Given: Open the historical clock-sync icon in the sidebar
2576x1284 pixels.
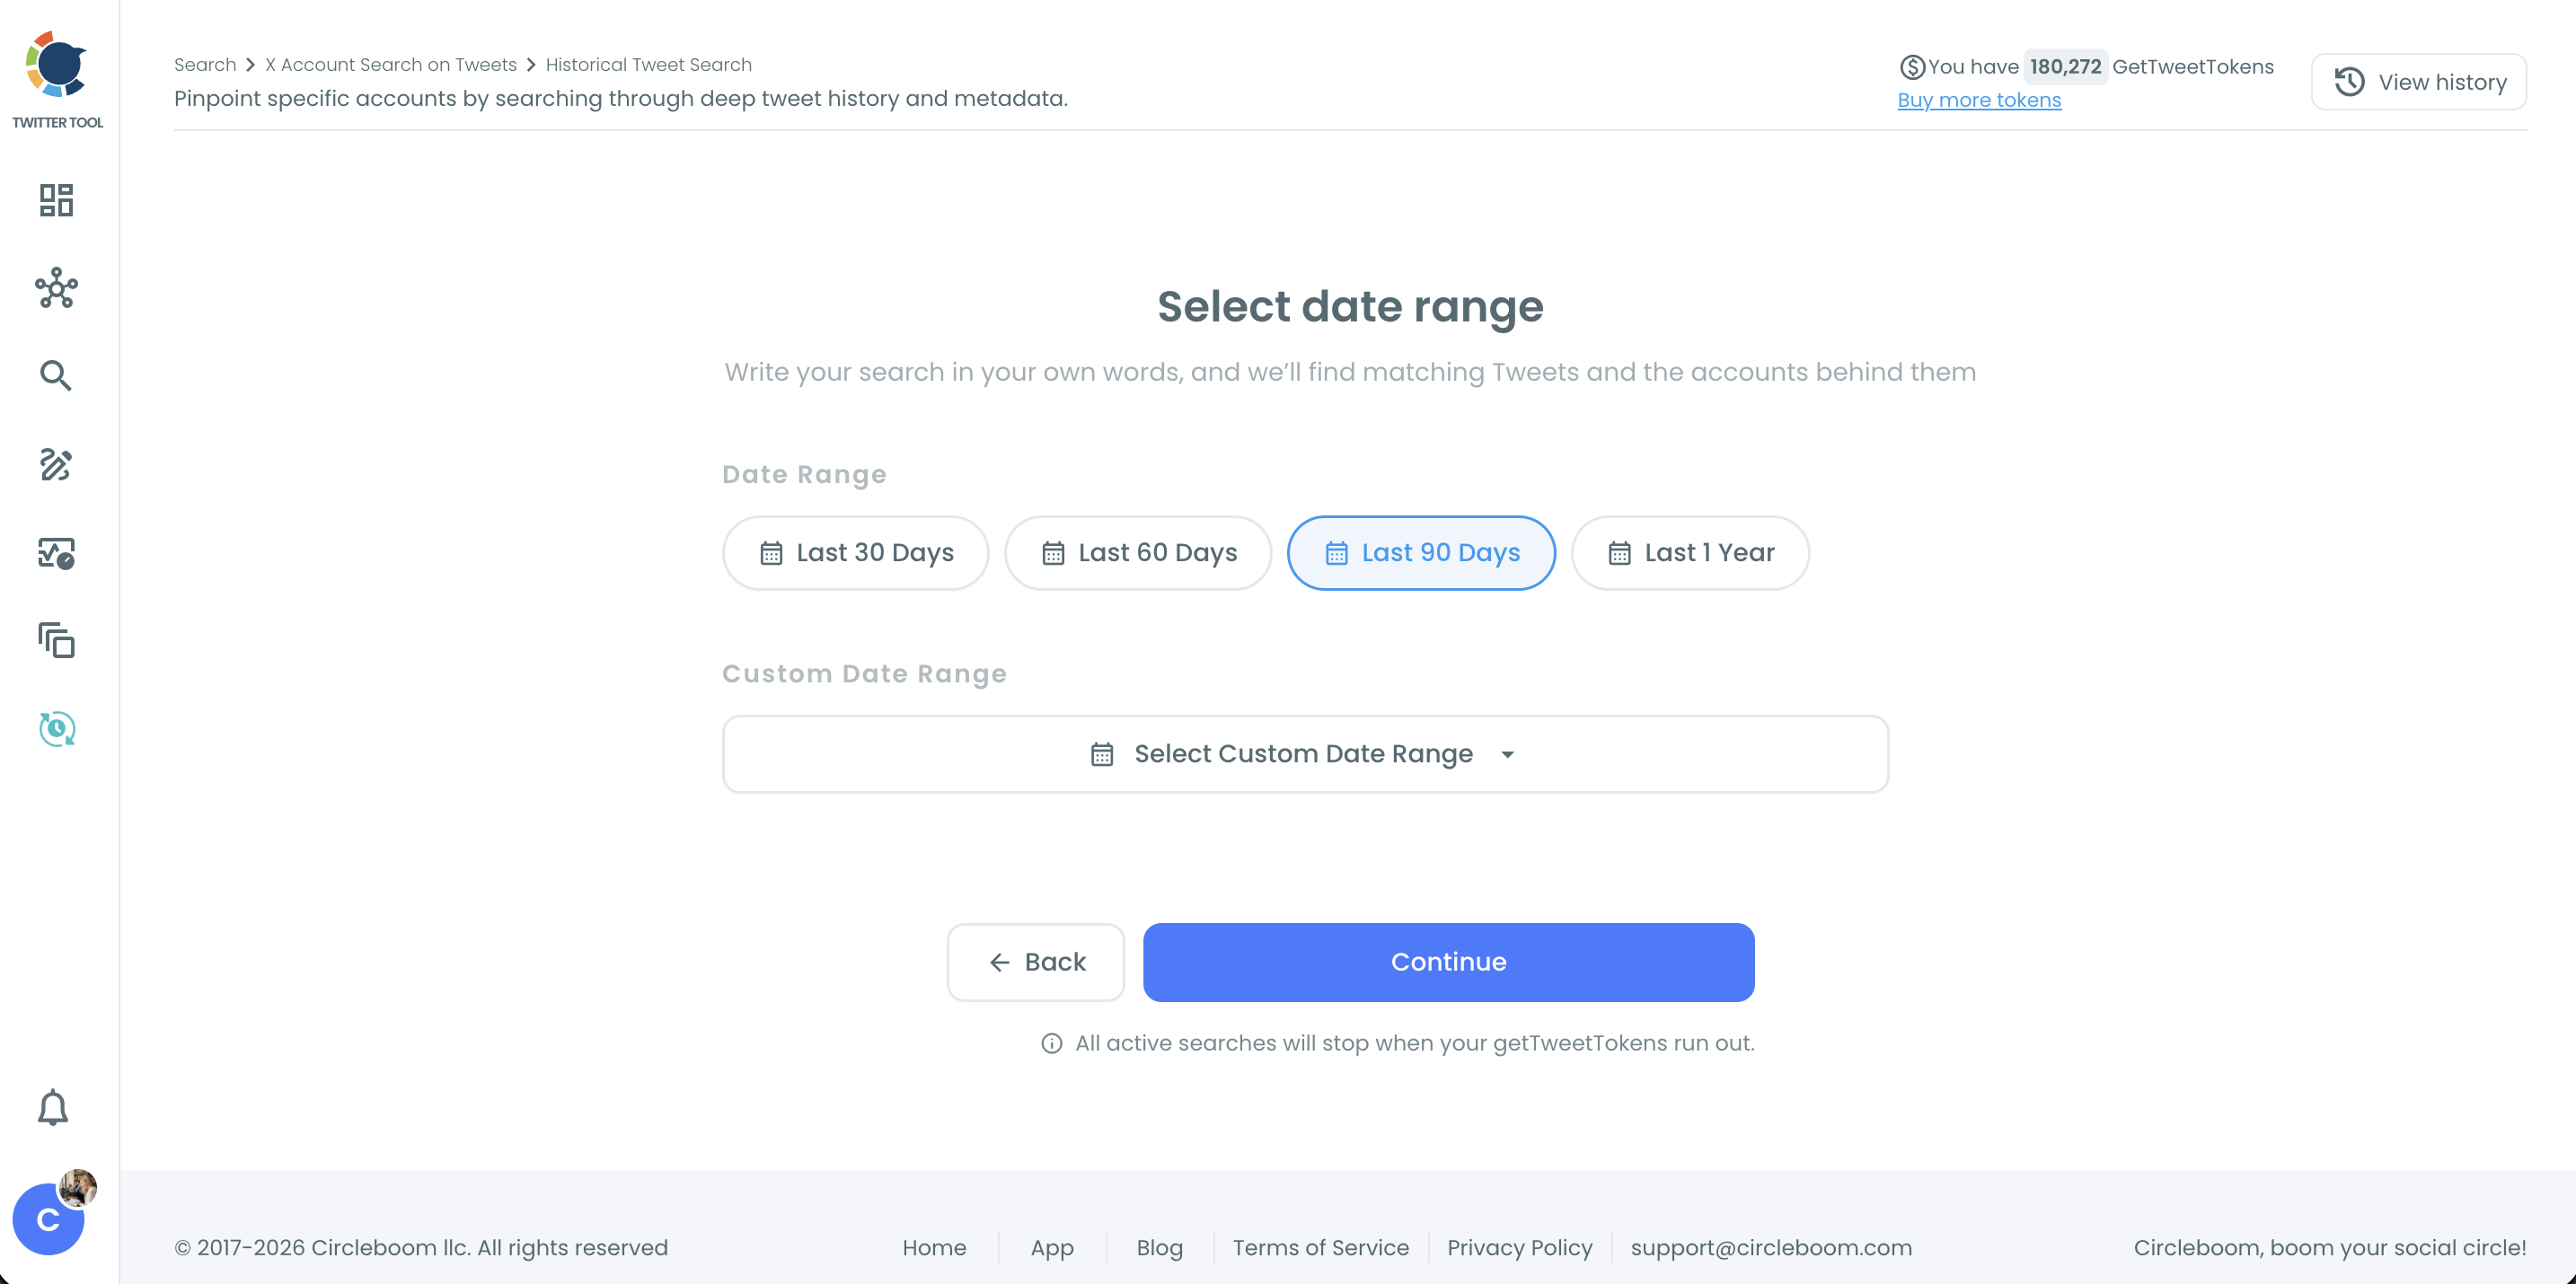Looking at the screenshot, I should pos(56,729).
